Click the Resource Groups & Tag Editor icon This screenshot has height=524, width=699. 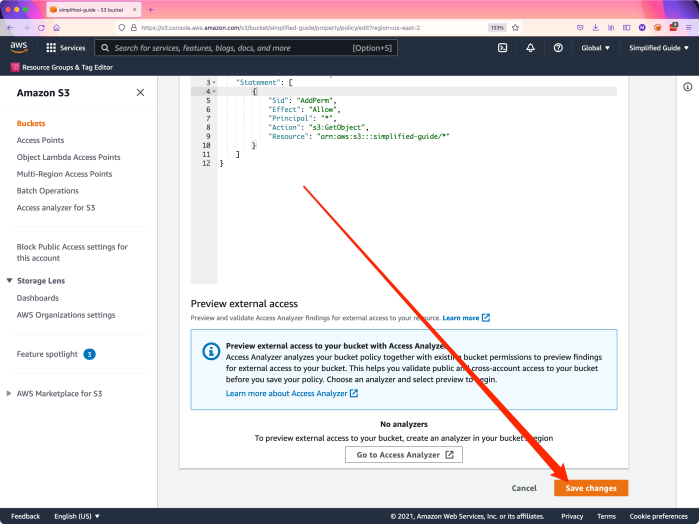point(15,67)
